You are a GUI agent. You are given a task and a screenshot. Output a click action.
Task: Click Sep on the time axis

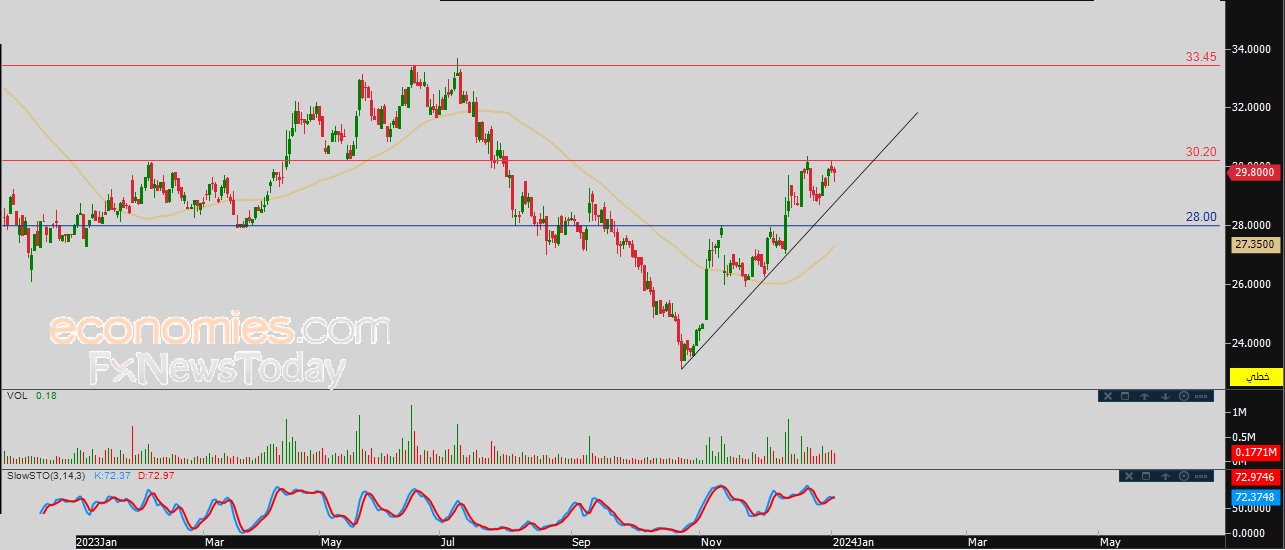pos(582,542)
